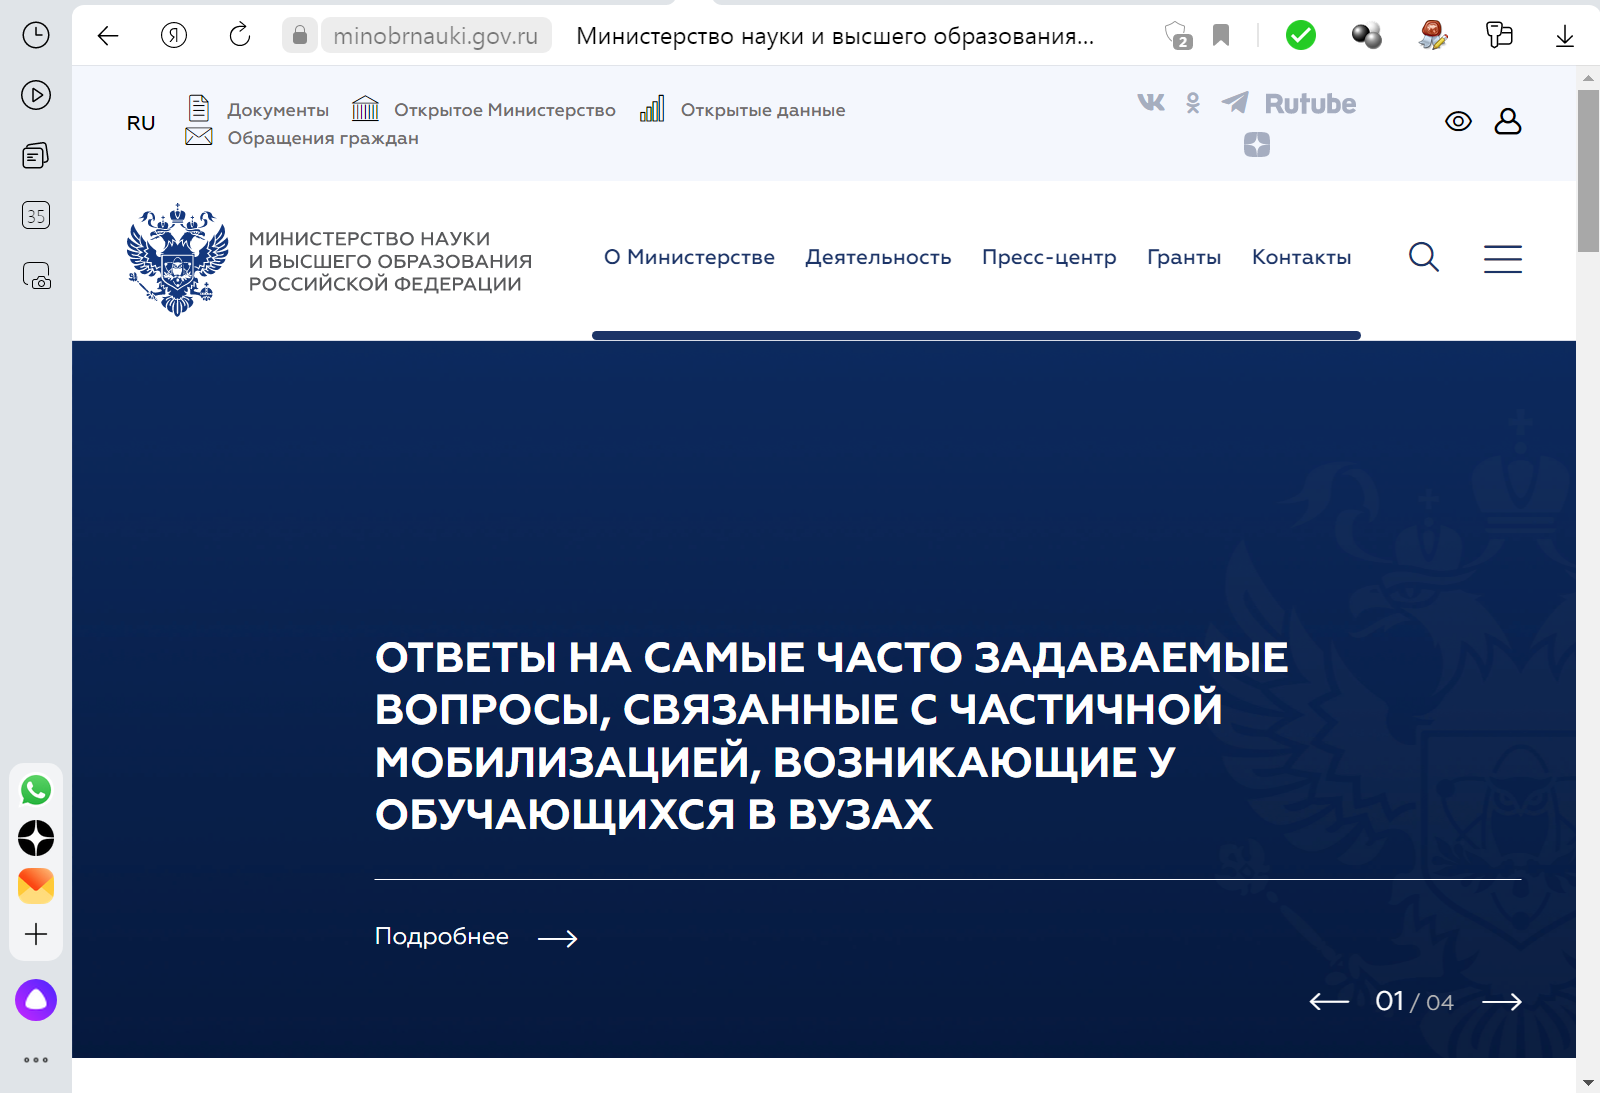Screen dimensions: 1600x1093
Task: Open the site search magnifier
Action: (x=1423, y=258)
